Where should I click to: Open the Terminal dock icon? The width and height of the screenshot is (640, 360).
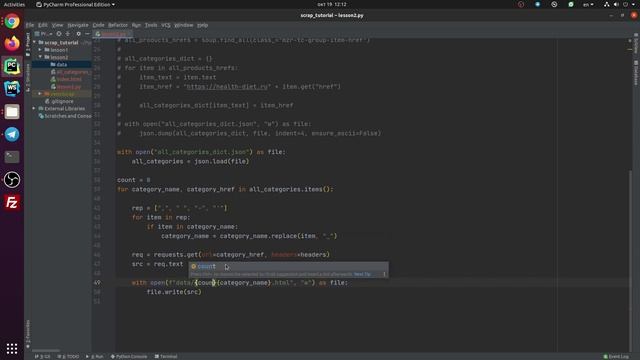coord(12,157)
